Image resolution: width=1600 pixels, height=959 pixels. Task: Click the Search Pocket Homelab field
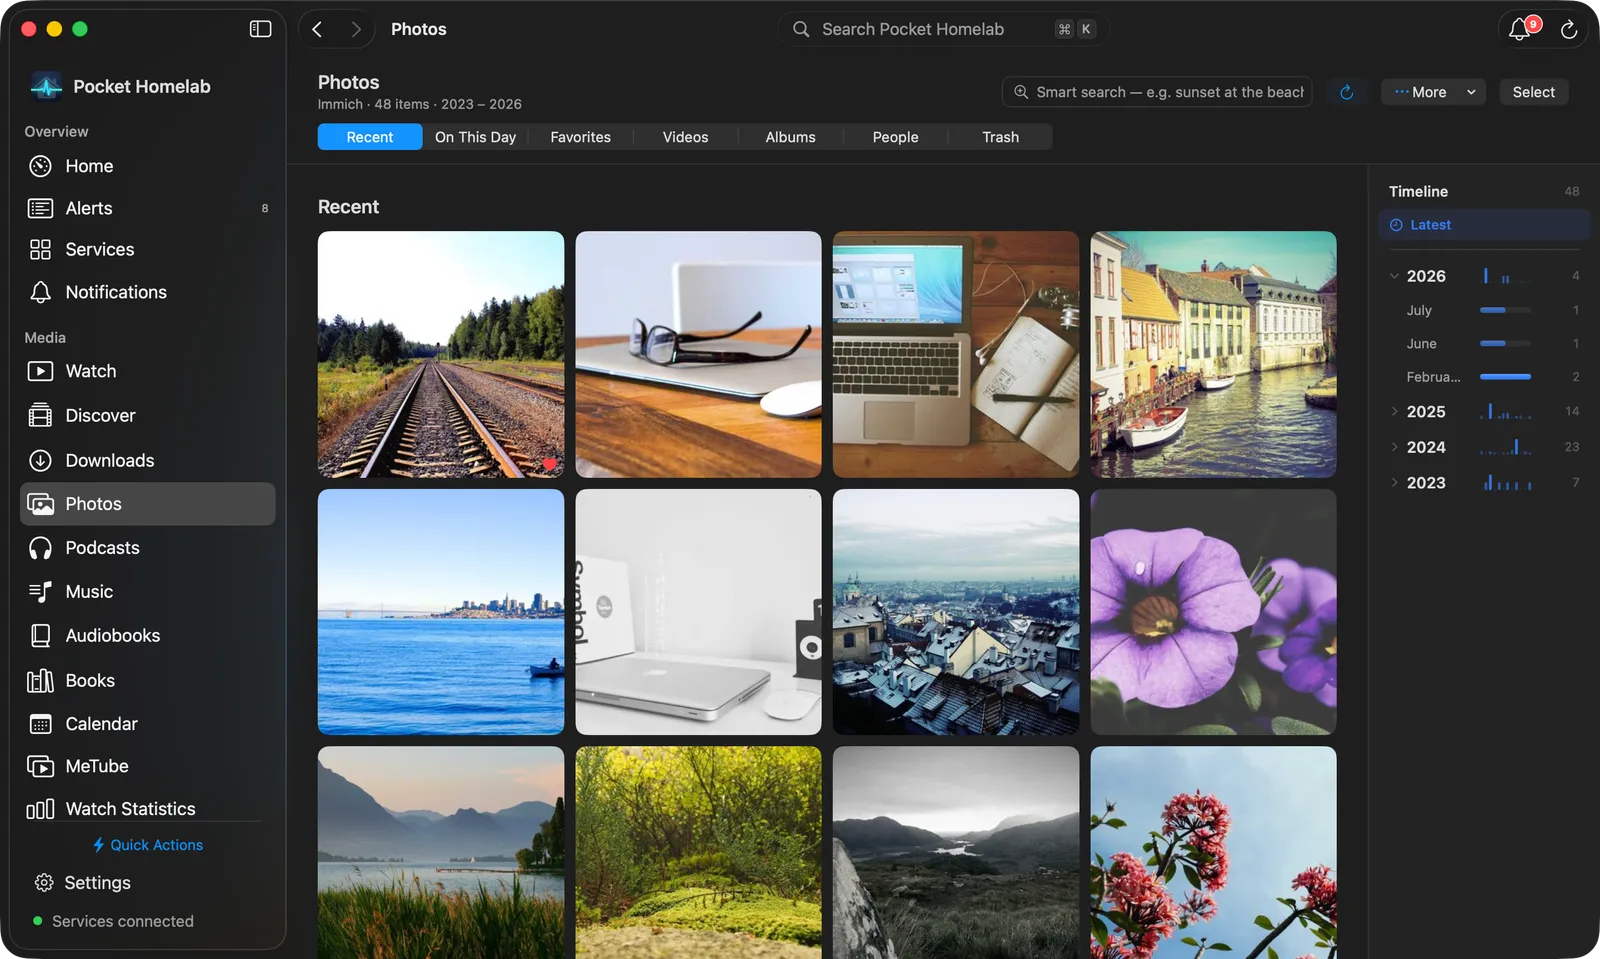click(943, 29)
